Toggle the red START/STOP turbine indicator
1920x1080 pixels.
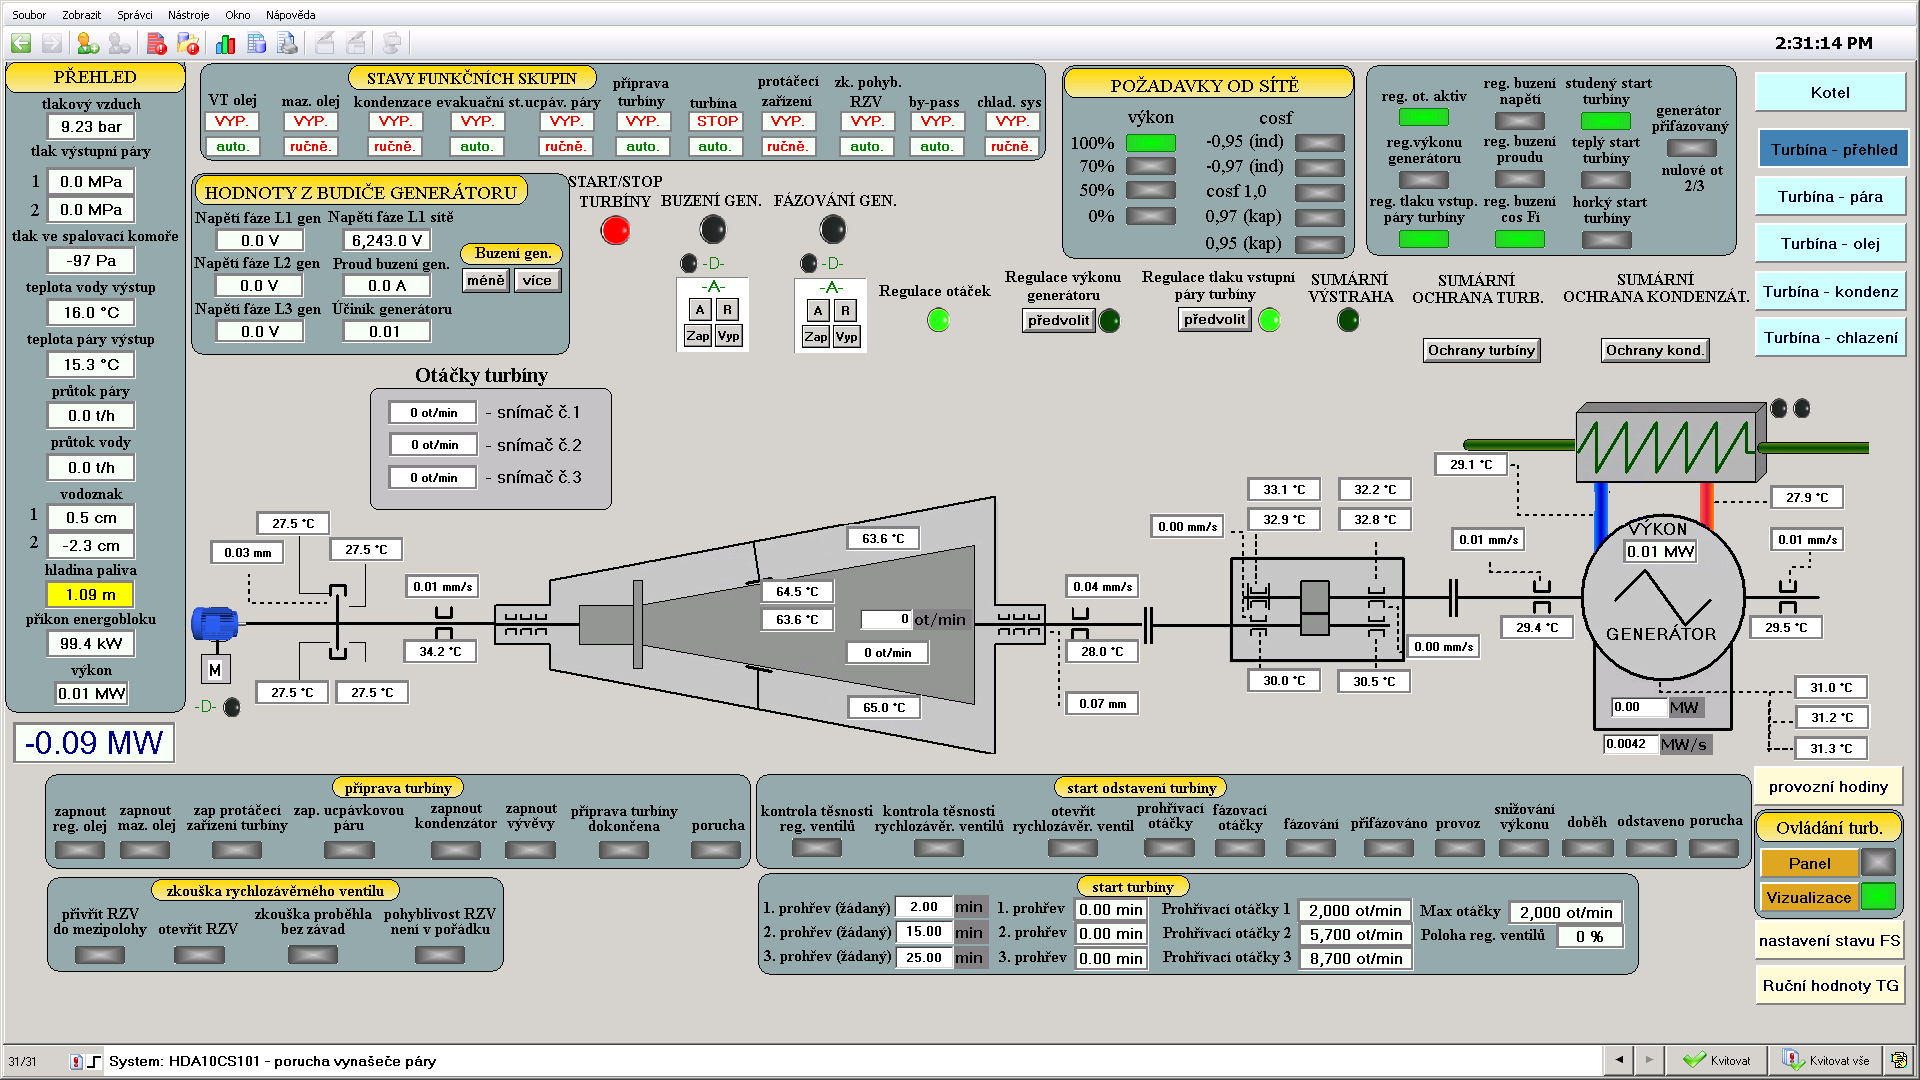pyautogui.click(x=615, y=231)
